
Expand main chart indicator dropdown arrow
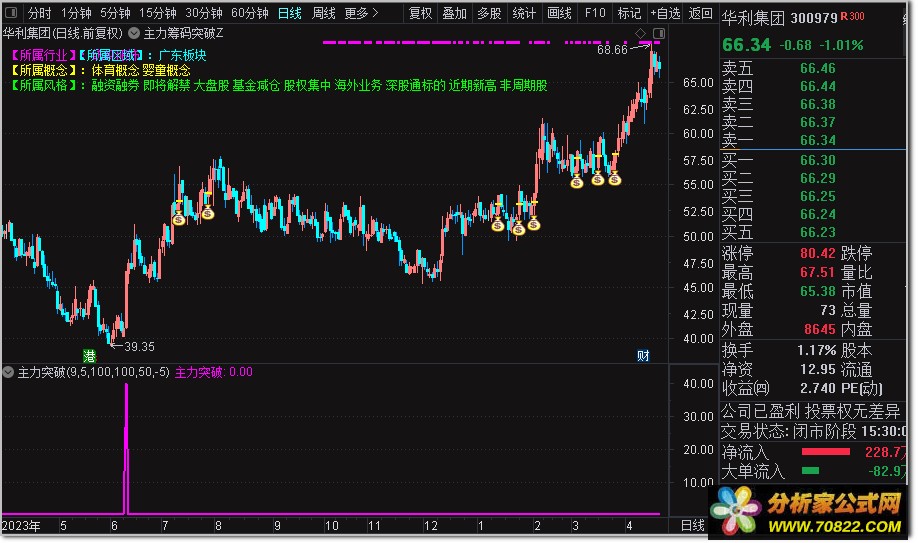134,33
